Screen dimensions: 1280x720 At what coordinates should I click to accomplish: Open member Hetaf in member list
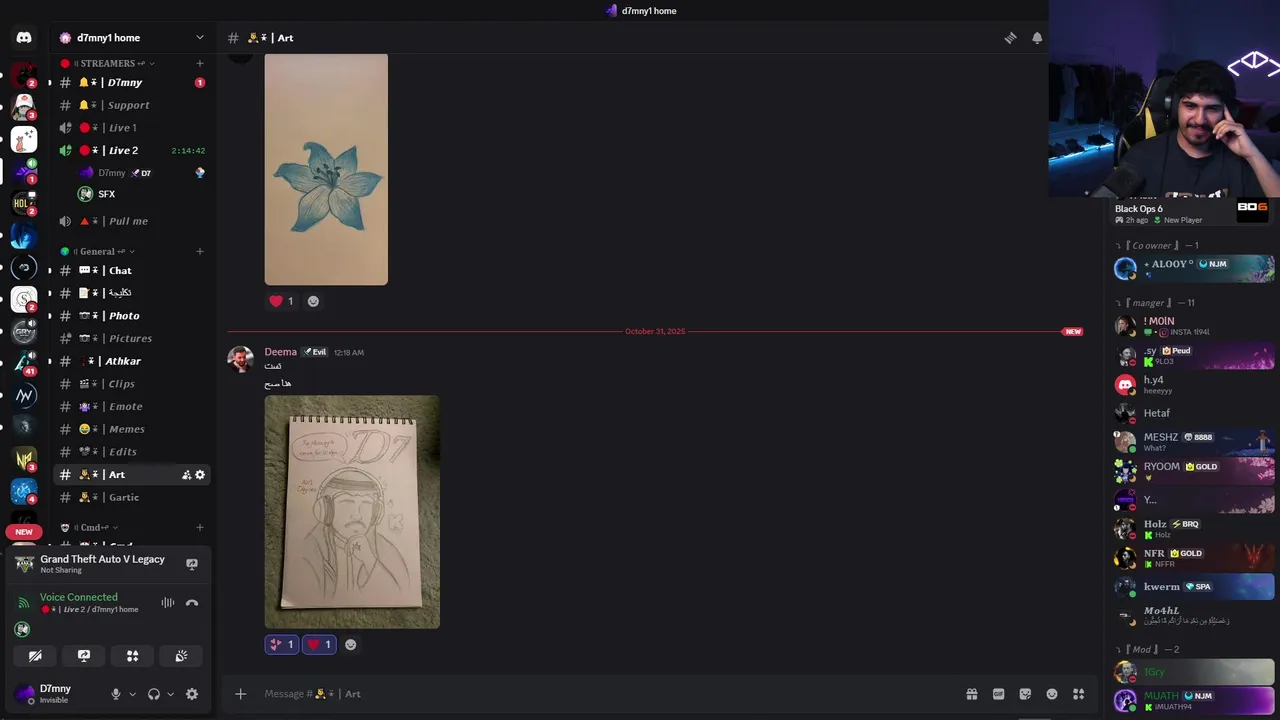1194,412
